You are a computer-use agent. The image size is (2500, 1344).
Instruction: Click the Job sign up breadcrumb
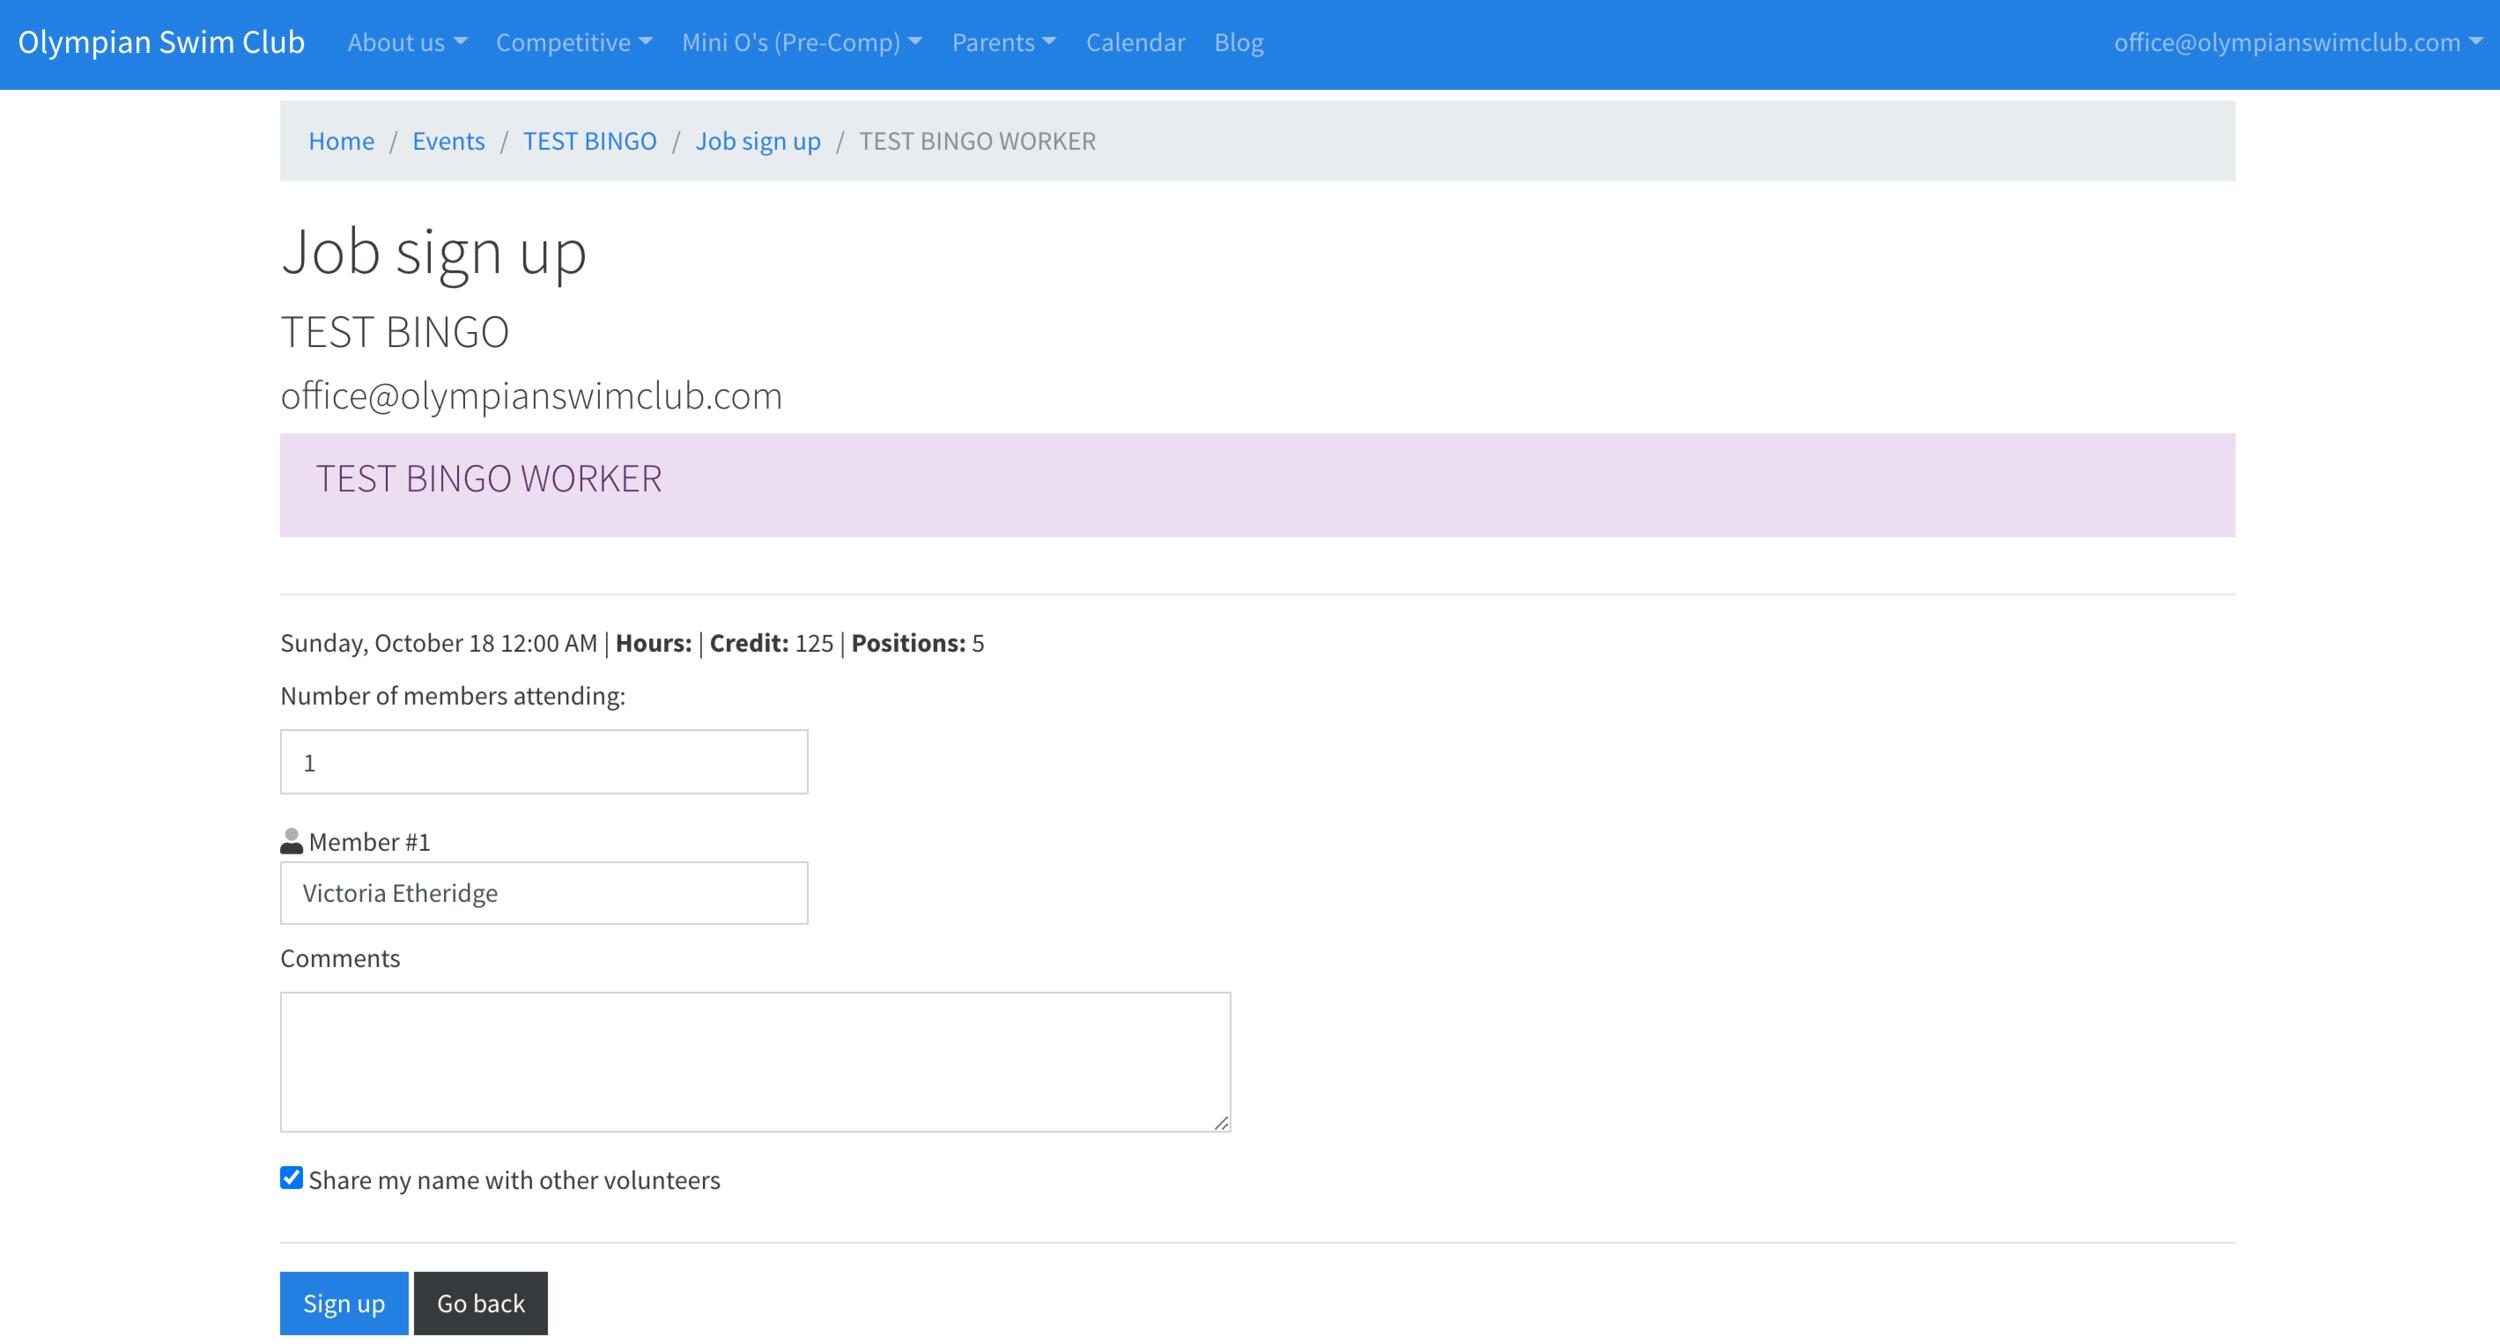click(x=758, y=141)
